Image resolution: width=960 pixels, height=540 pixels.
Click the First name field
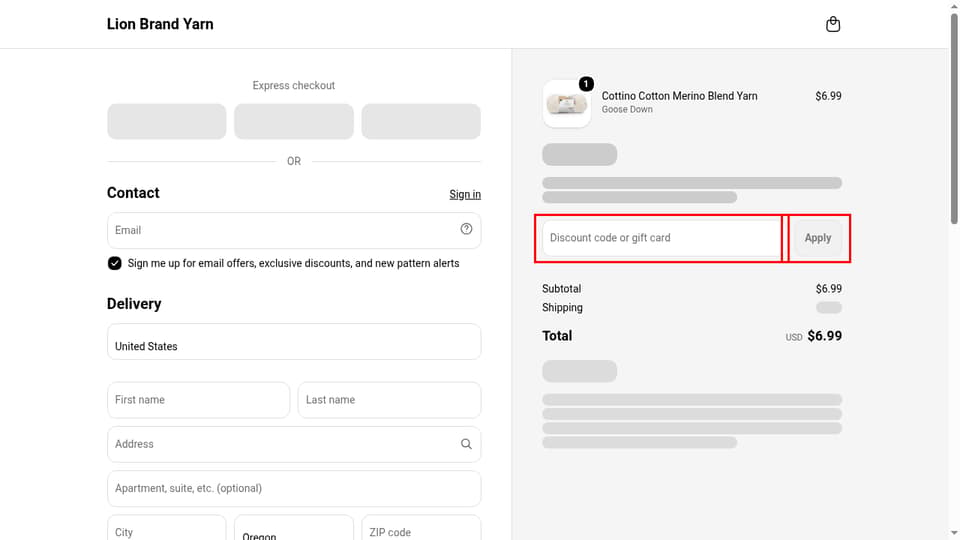[198, 400]
